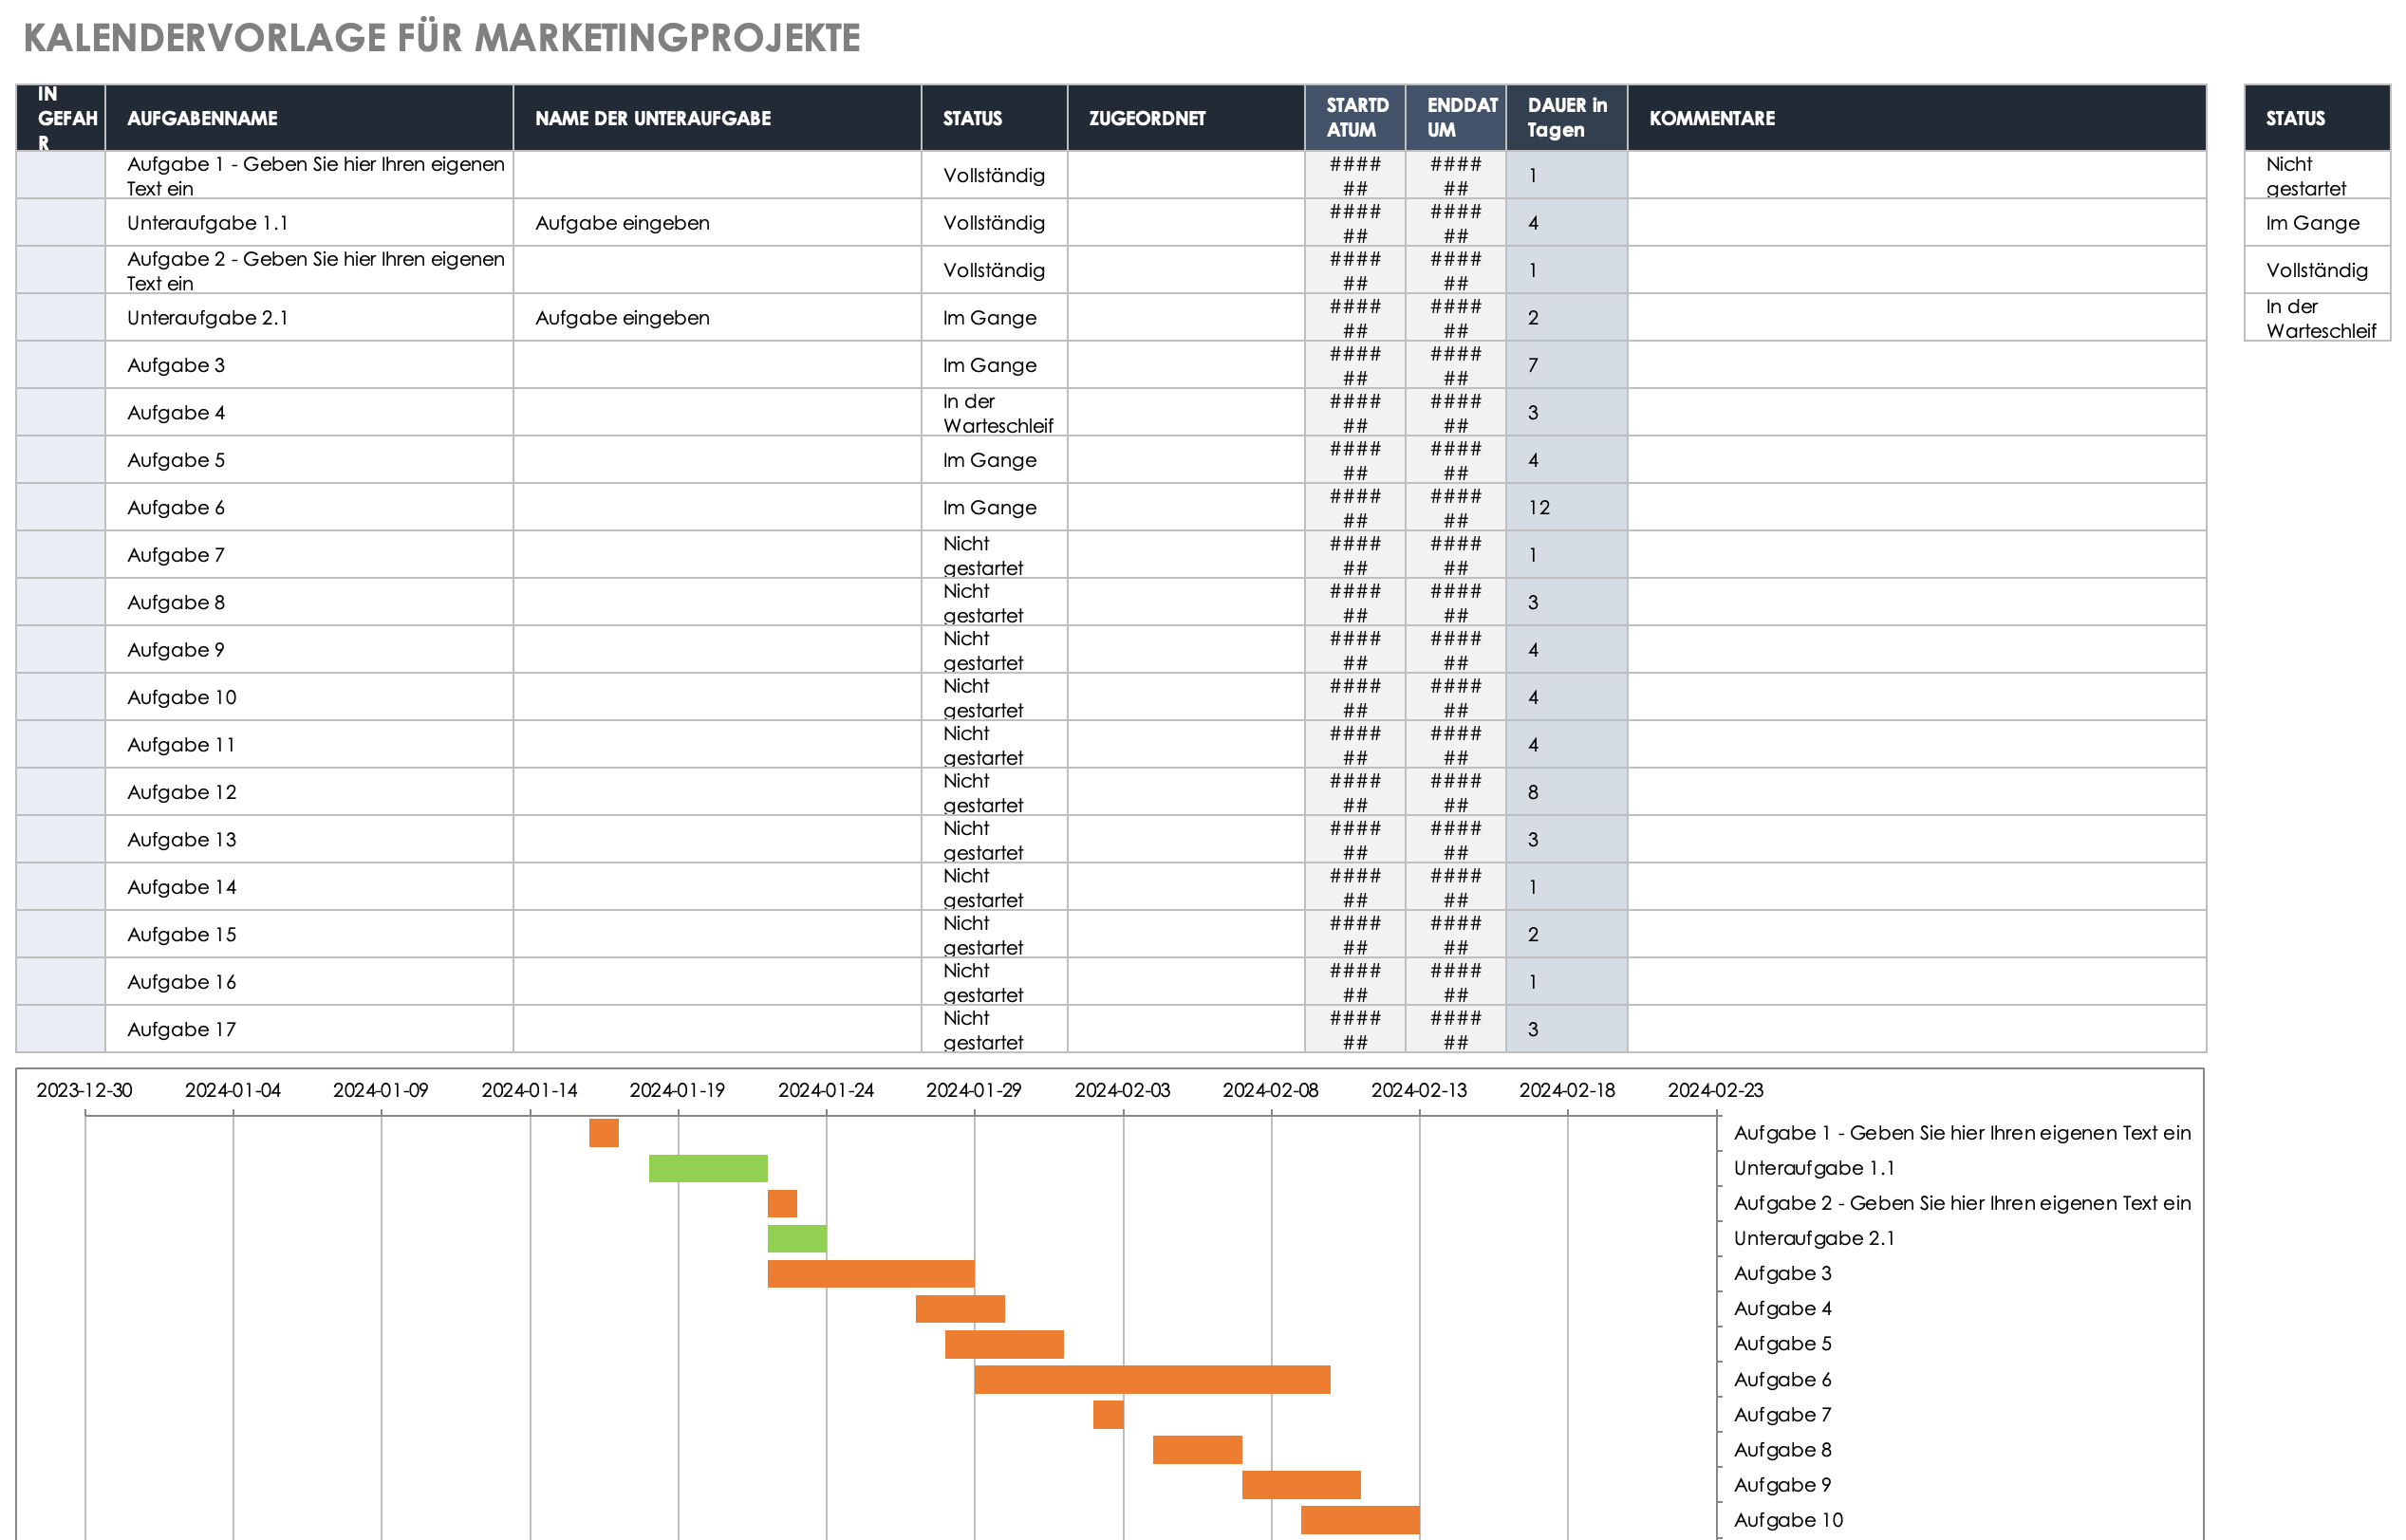Select the status cell of Aufgabe 14
The height and width of the screenshot is (1540, 2406).
click(x=994, y=887)
